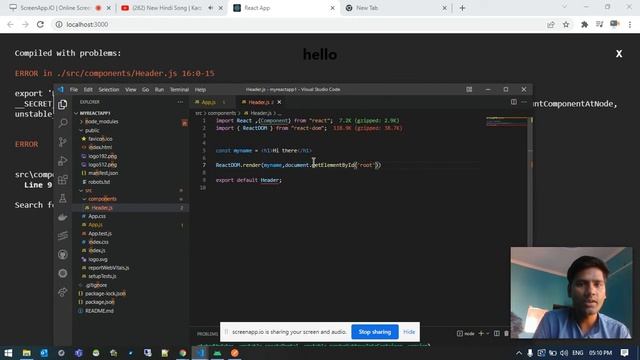Open the Docker whale icon in activity bar

(62, 217)
